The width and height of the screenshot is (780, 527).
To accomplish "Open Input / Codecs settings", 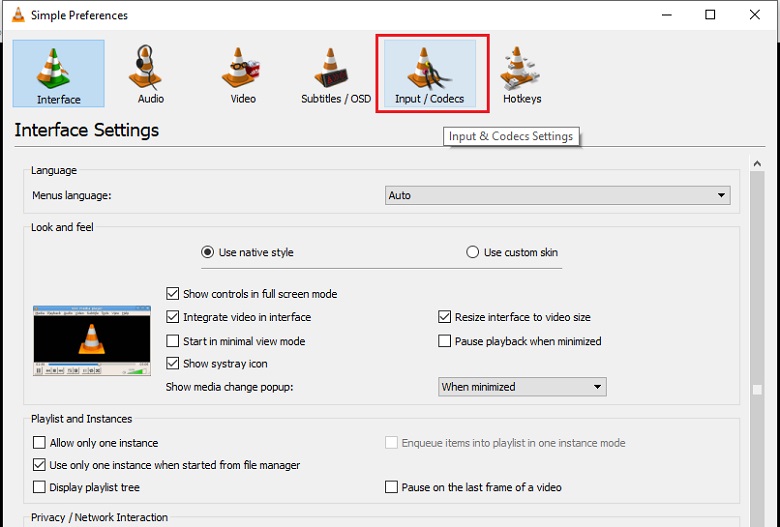I will pyautogui.click(x=430, y=74).
